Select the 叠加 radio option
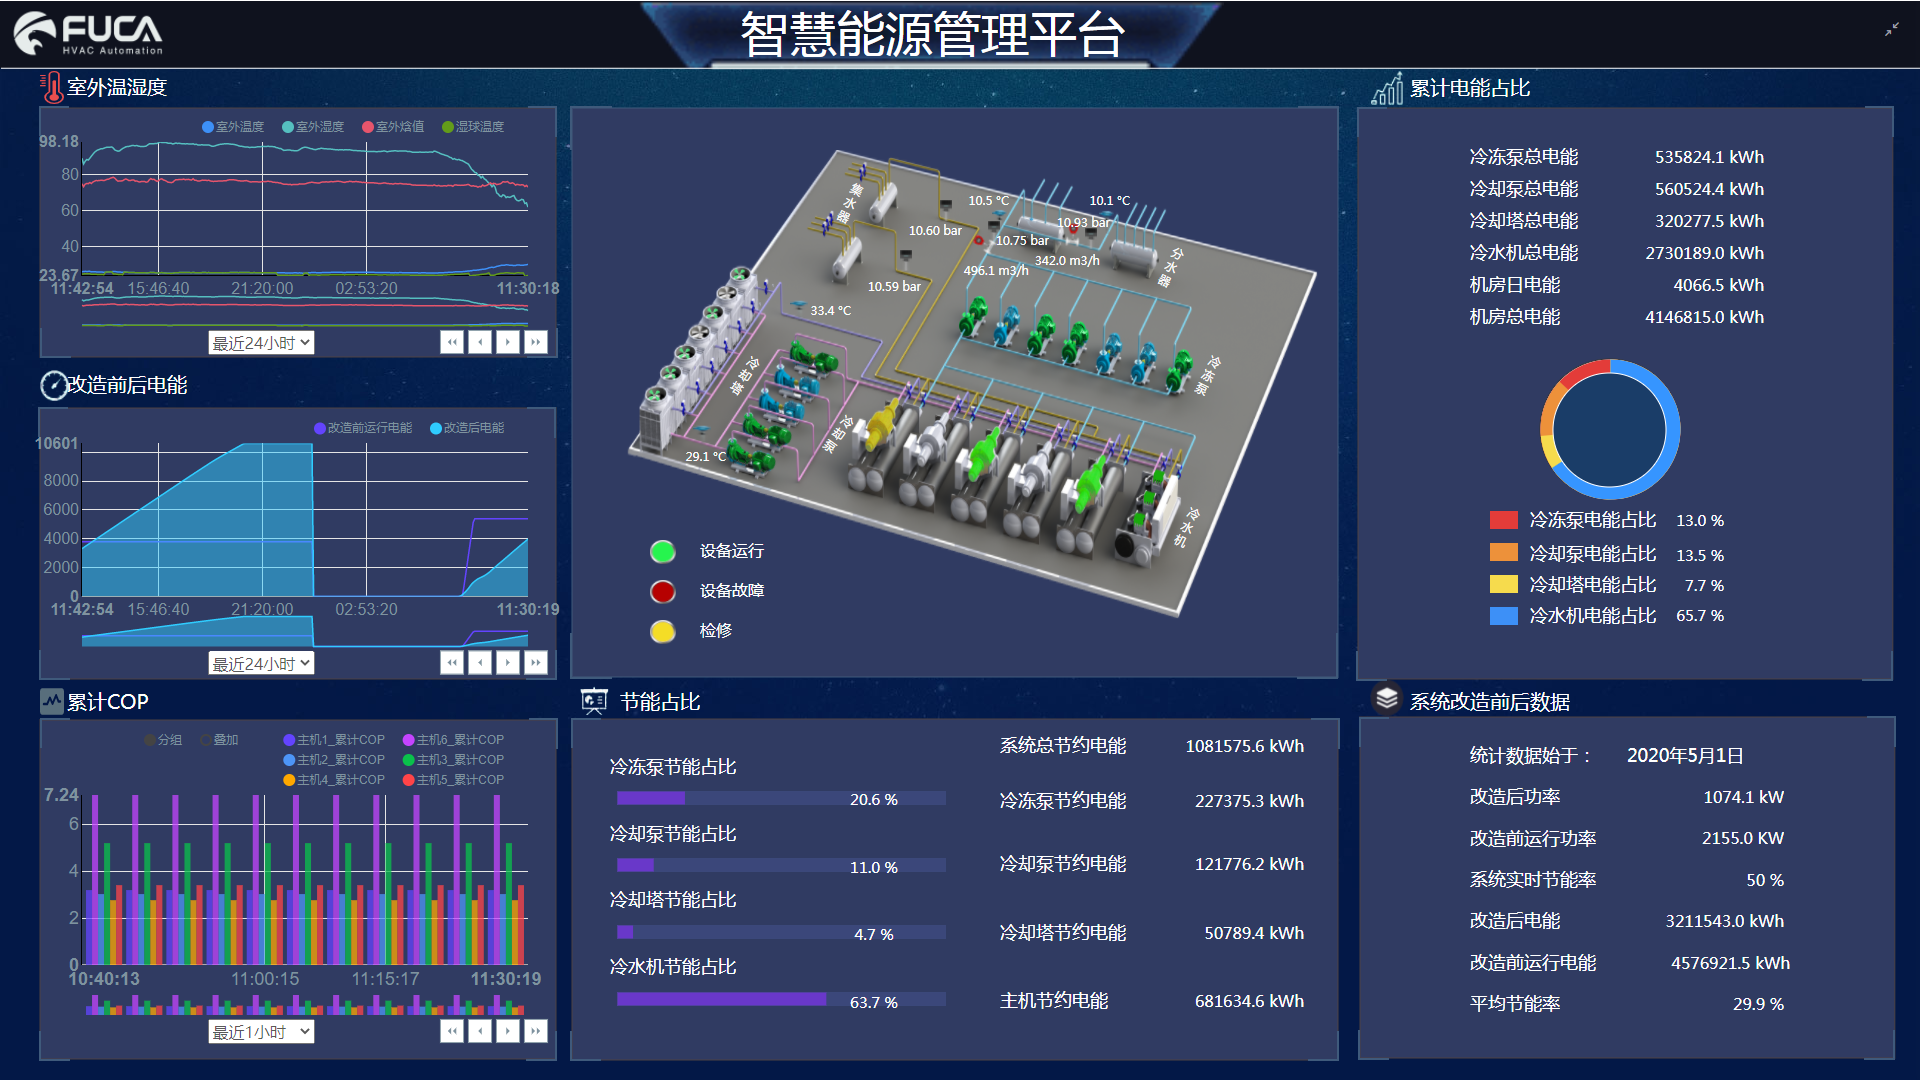Image resolution: width=1920 pixels, height=1080 pixels. [206, 740]
